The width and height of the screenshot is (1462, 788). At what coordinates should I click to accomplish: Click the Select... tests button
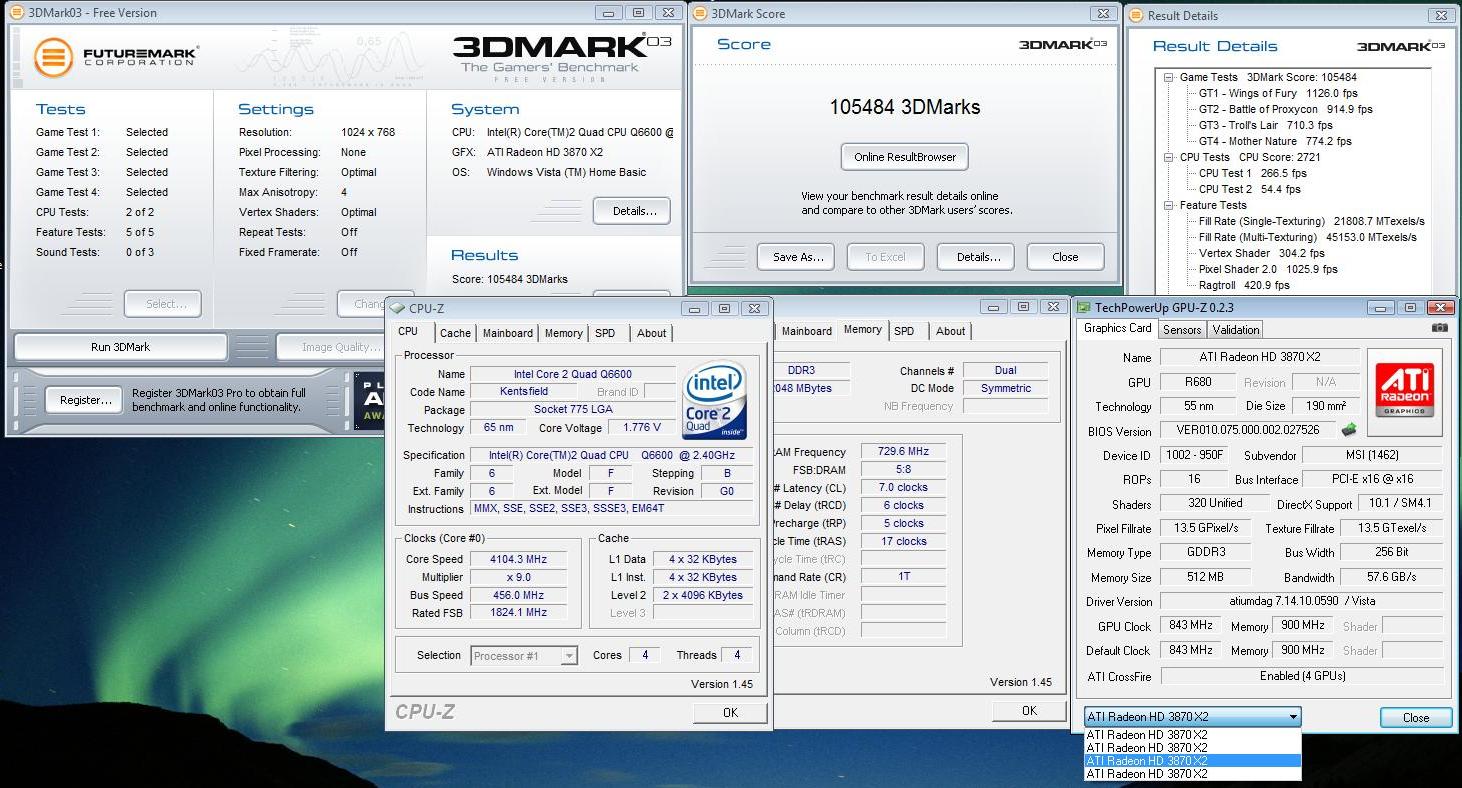(163, 304)
